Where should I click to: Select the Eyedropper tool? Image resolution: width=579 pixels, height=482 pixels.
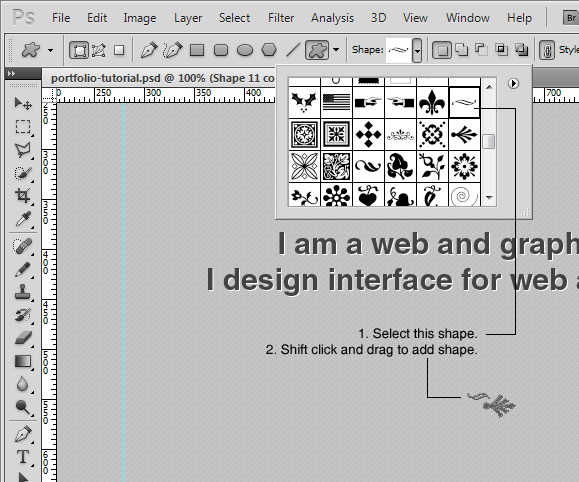[23, 219]
